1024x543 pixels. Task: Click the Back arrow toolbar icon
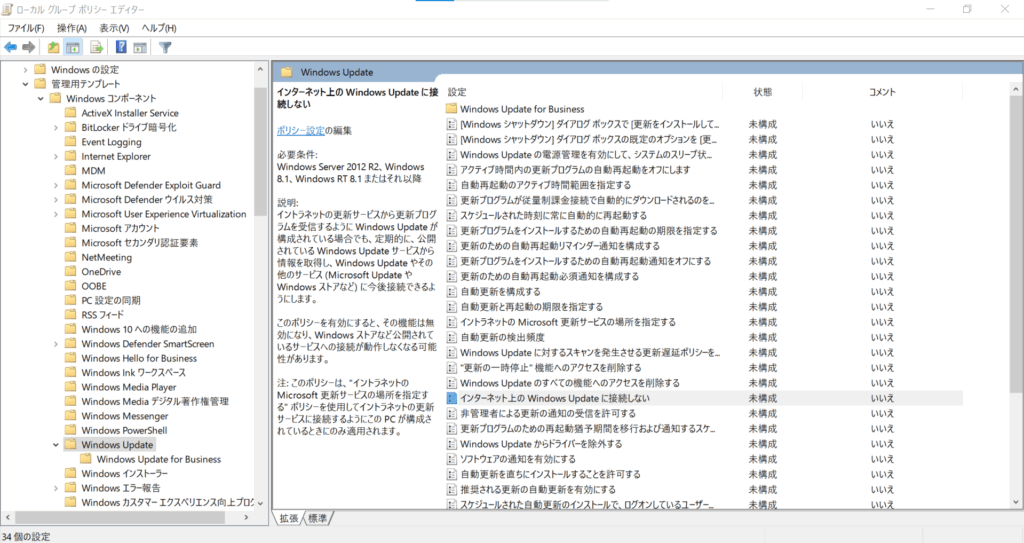(11, 47)
